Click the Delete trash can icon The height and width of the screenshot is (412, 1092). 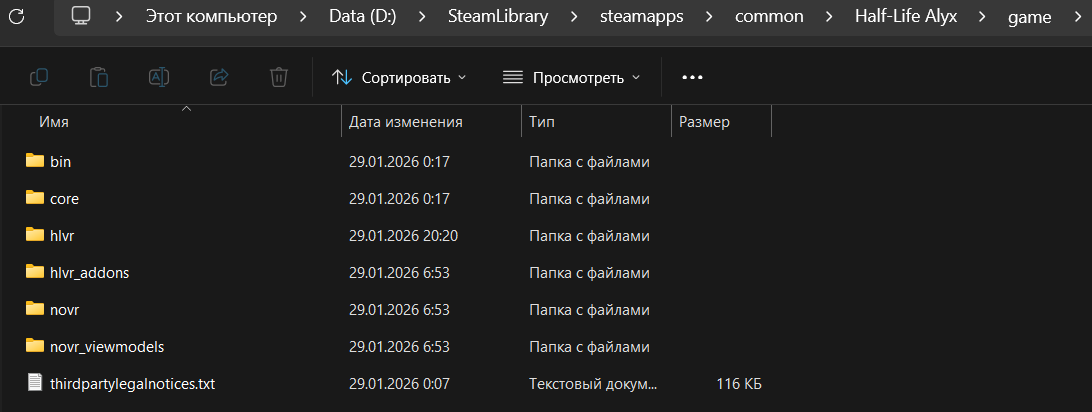279,77
